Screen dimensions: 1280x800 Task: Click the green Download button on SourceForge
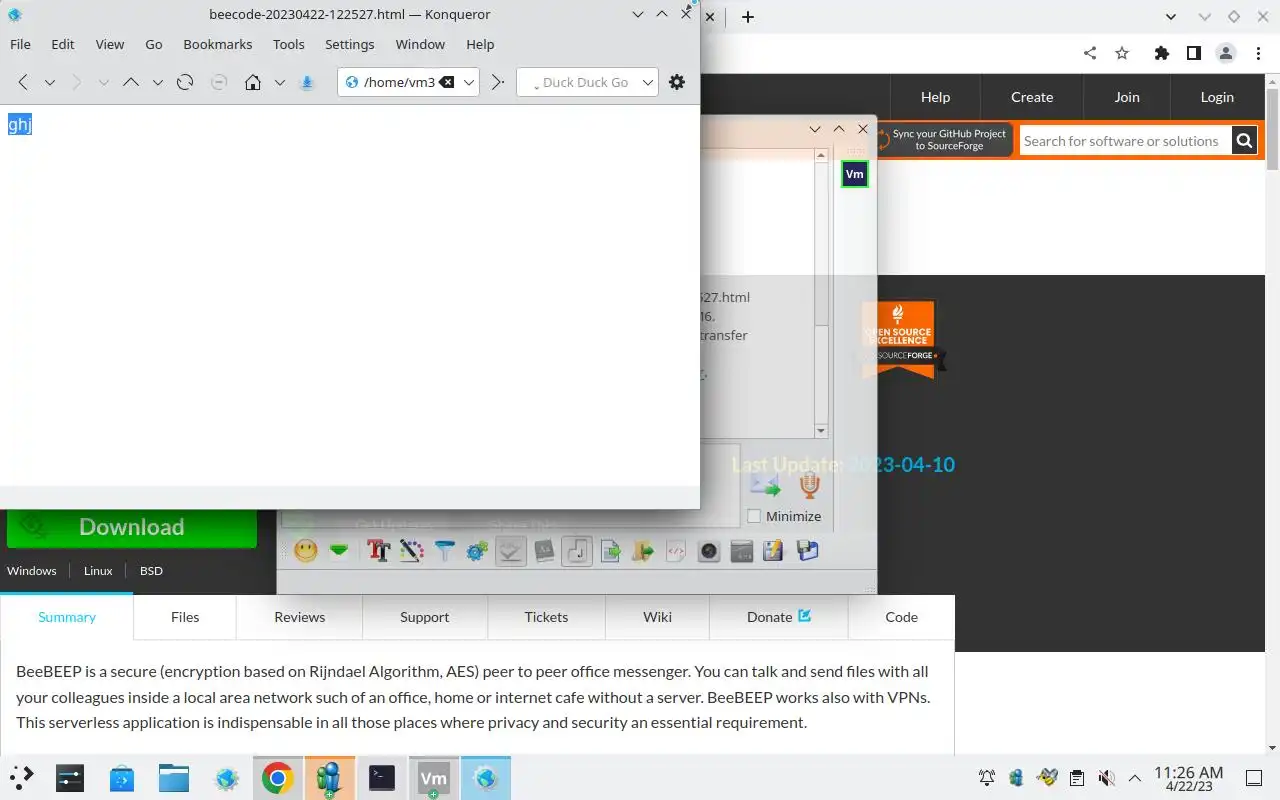[132, 527]
